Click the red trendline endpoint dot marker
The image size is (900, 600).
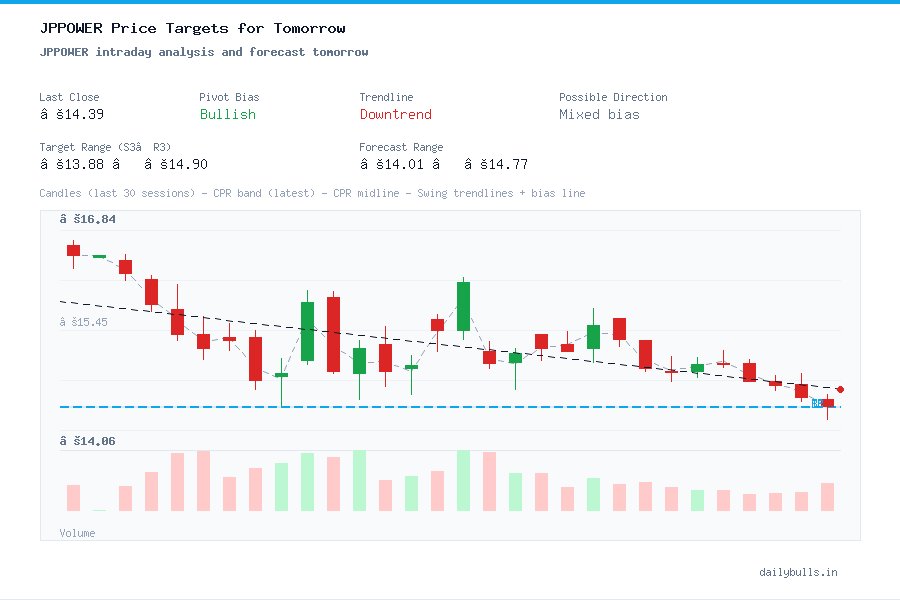[x=840, y=389]
